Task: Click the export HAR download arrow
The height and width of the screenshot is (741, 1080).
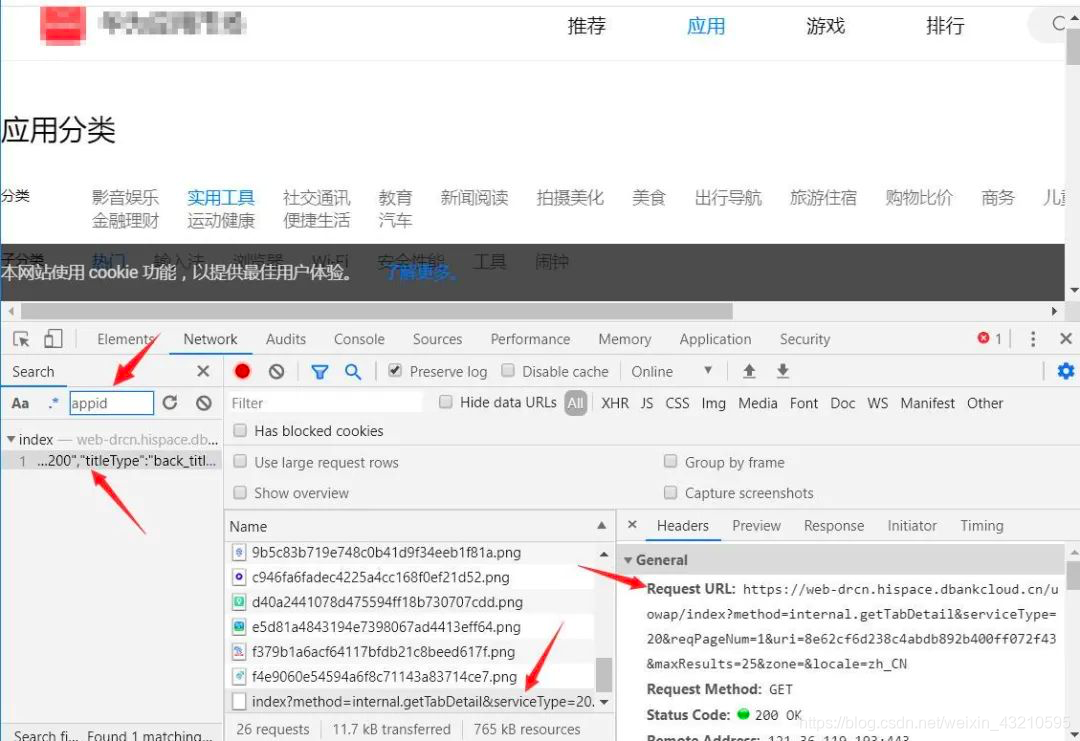Action: [x=782, y=372]
